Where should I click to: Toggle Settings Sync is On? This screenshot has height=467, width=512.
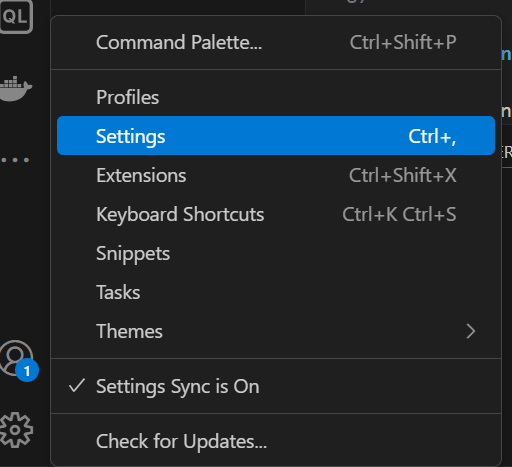(x=276, y=386)
